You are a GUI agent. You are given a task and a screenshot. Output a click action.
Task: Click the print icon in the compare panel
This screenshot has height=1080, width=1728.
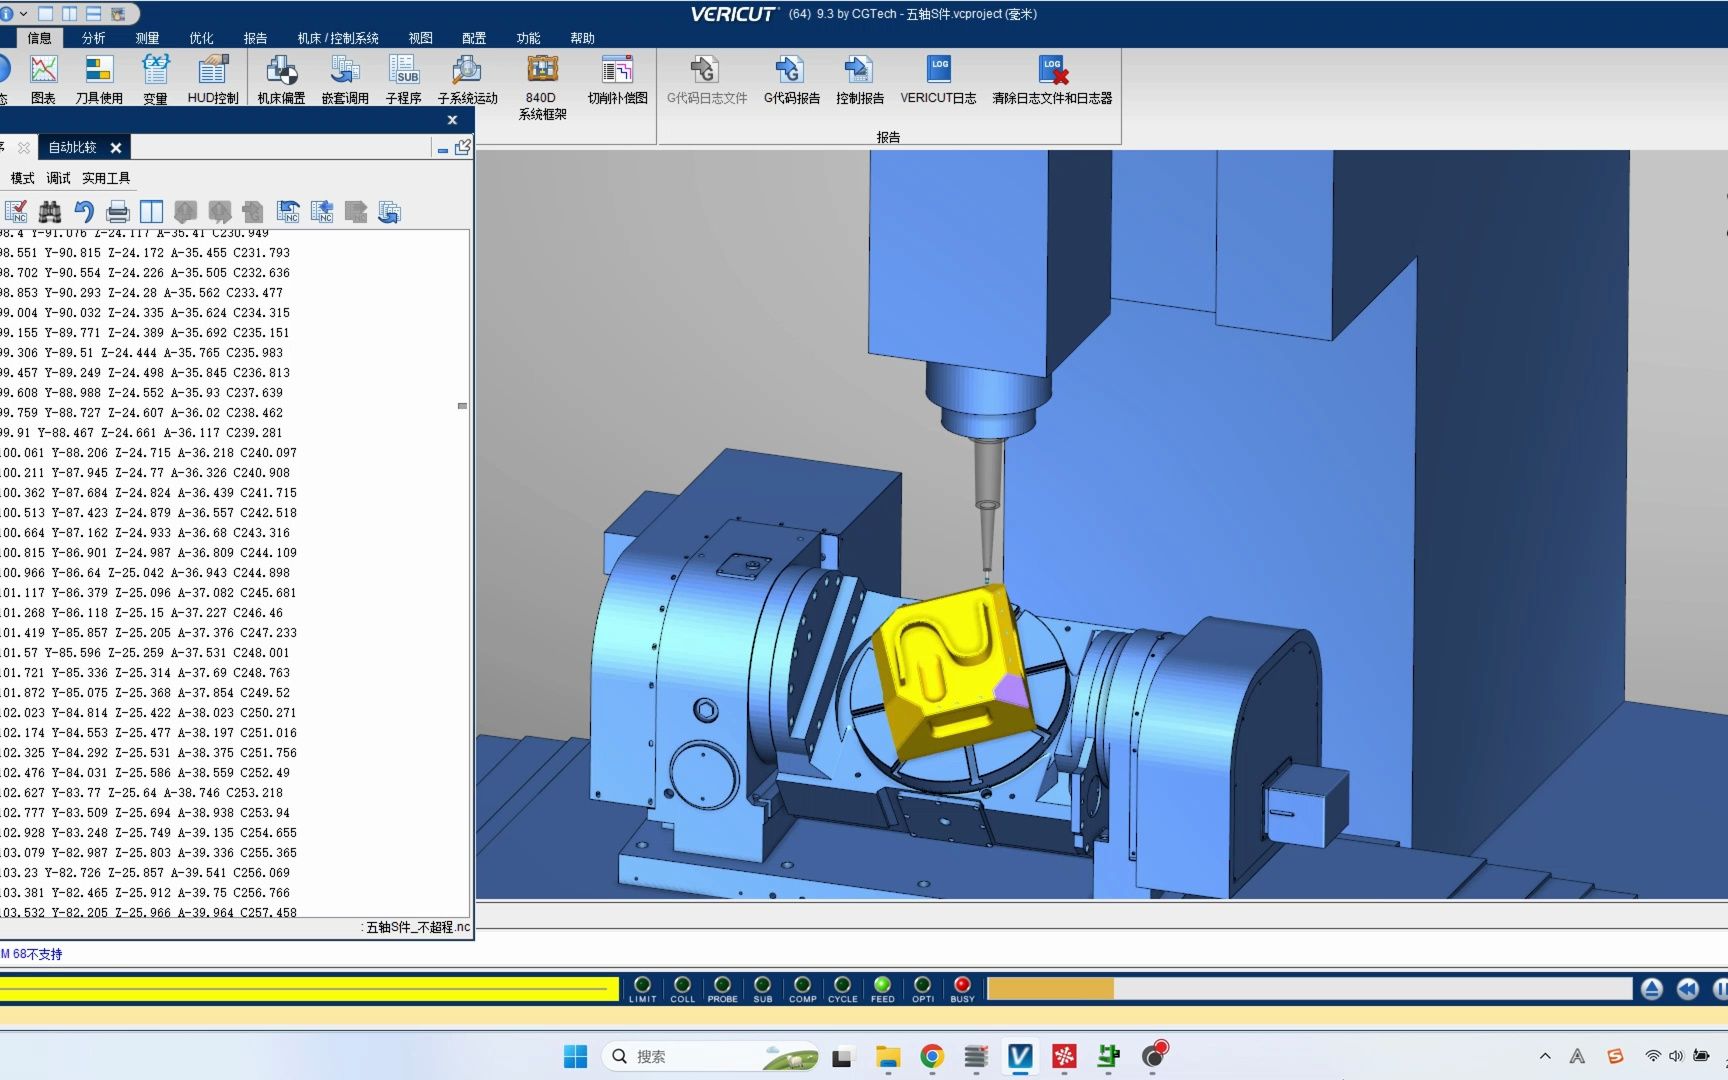(x=117, y=210)
